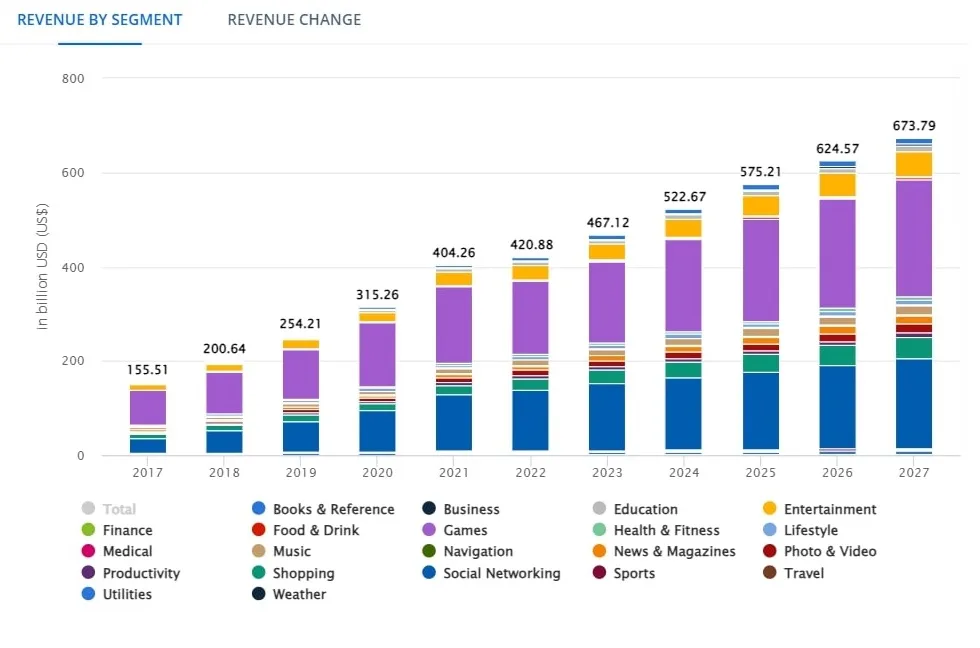Image resolution: width=980 pixels, height=648 pixels.
Task: Toggle the Finance legend item
Action: pos(117,530)
